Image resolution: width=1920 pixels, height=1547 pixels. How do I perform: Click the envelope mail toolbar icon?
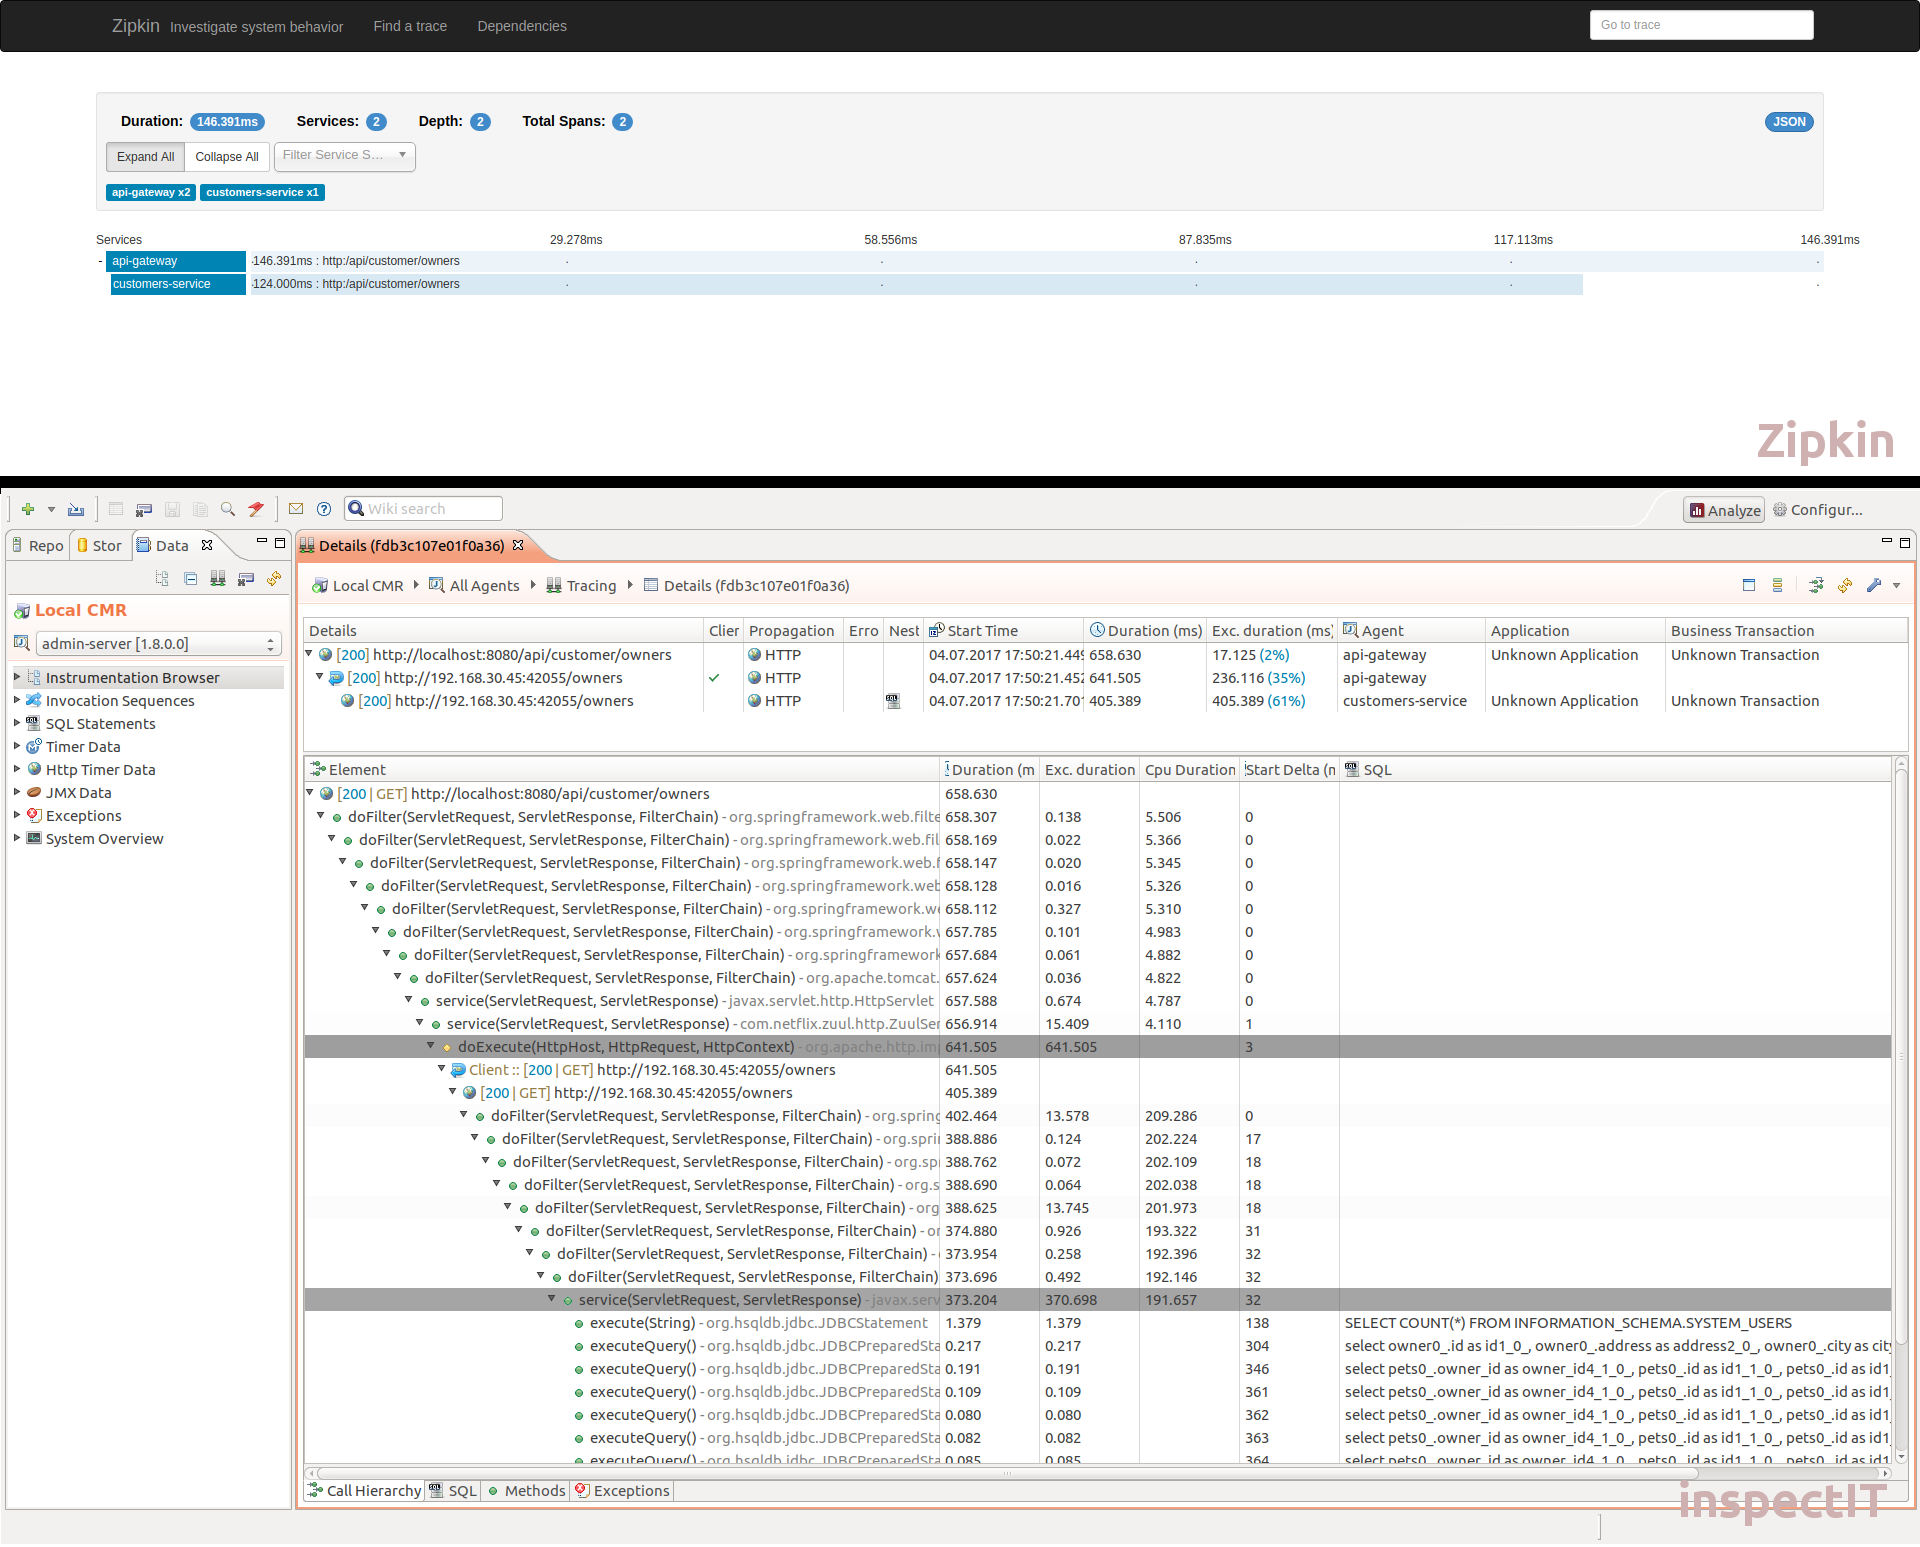coord(296,509)
